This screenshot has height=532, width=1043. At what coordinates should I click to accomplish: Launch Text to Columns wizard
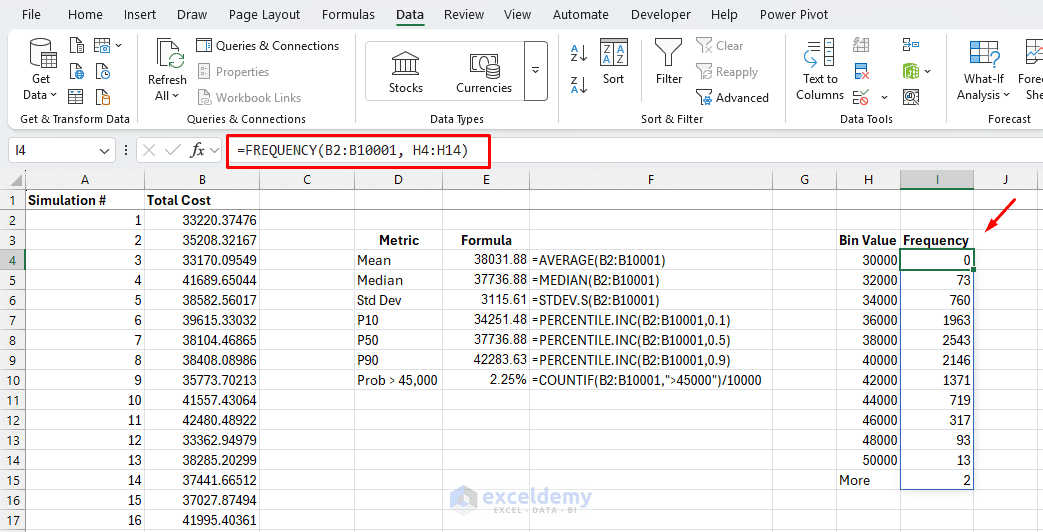(820, 70)
